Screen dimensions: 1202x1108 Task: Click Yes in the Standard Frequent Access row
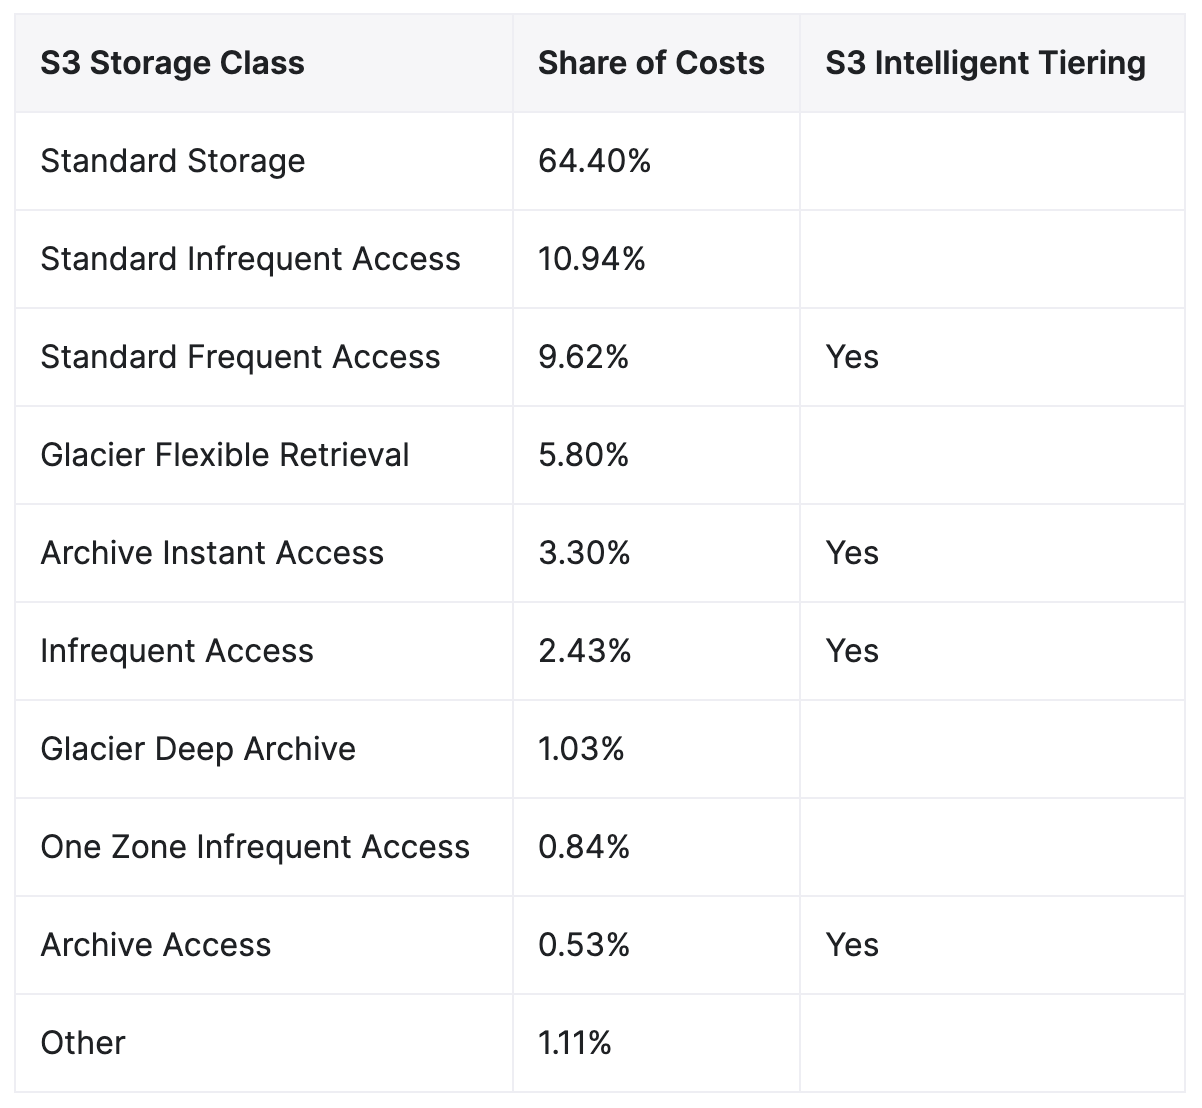(852, 357)
